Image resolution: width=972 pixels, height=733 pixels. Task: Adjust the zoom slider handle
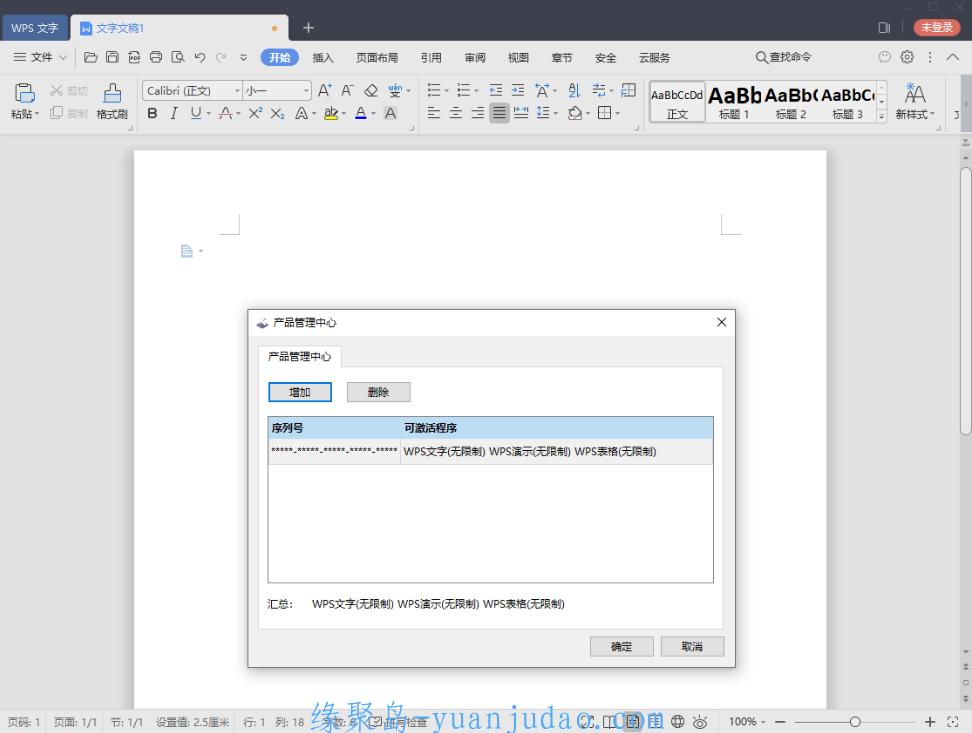pyautogui.click(x=855, y=721)
